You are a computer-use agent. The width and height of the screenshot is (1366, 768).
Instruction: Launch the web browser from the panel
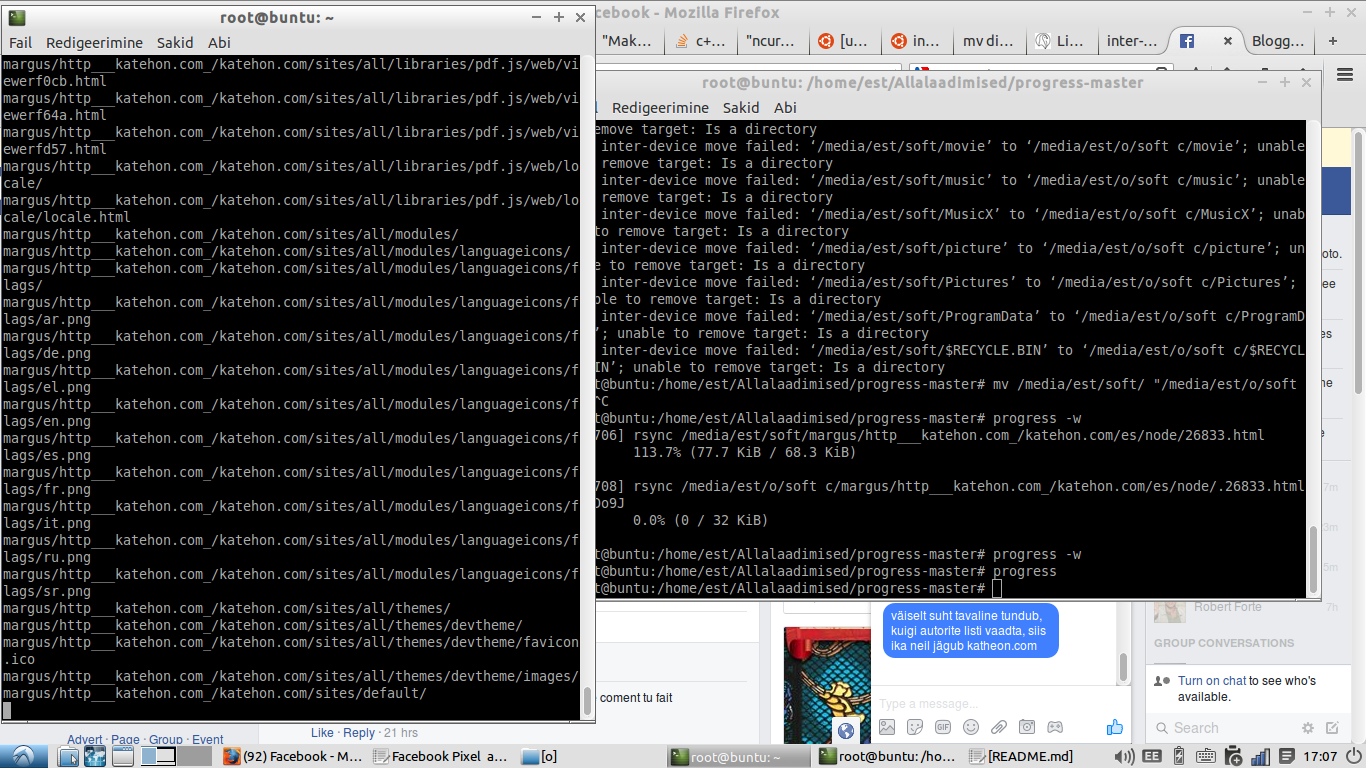pos(95,756)
